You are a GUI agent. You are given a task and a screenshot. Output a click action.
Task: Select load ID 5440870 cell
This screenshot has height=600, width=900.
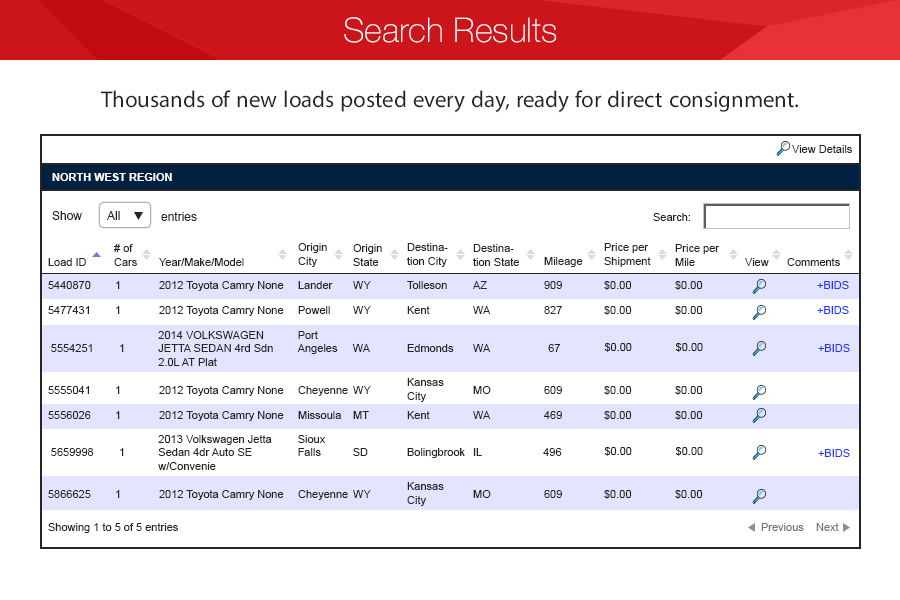click(69, 285)
